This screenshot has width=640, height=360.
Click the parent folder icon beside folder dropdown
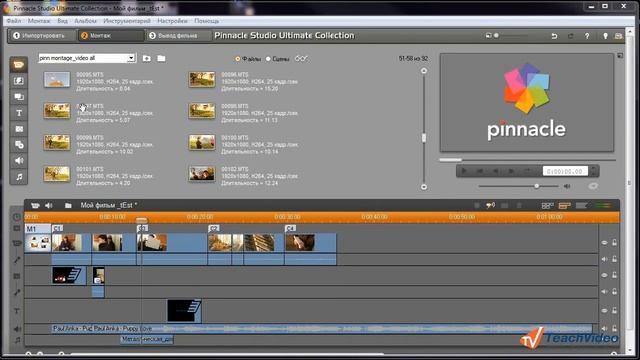tap(147, 58)
